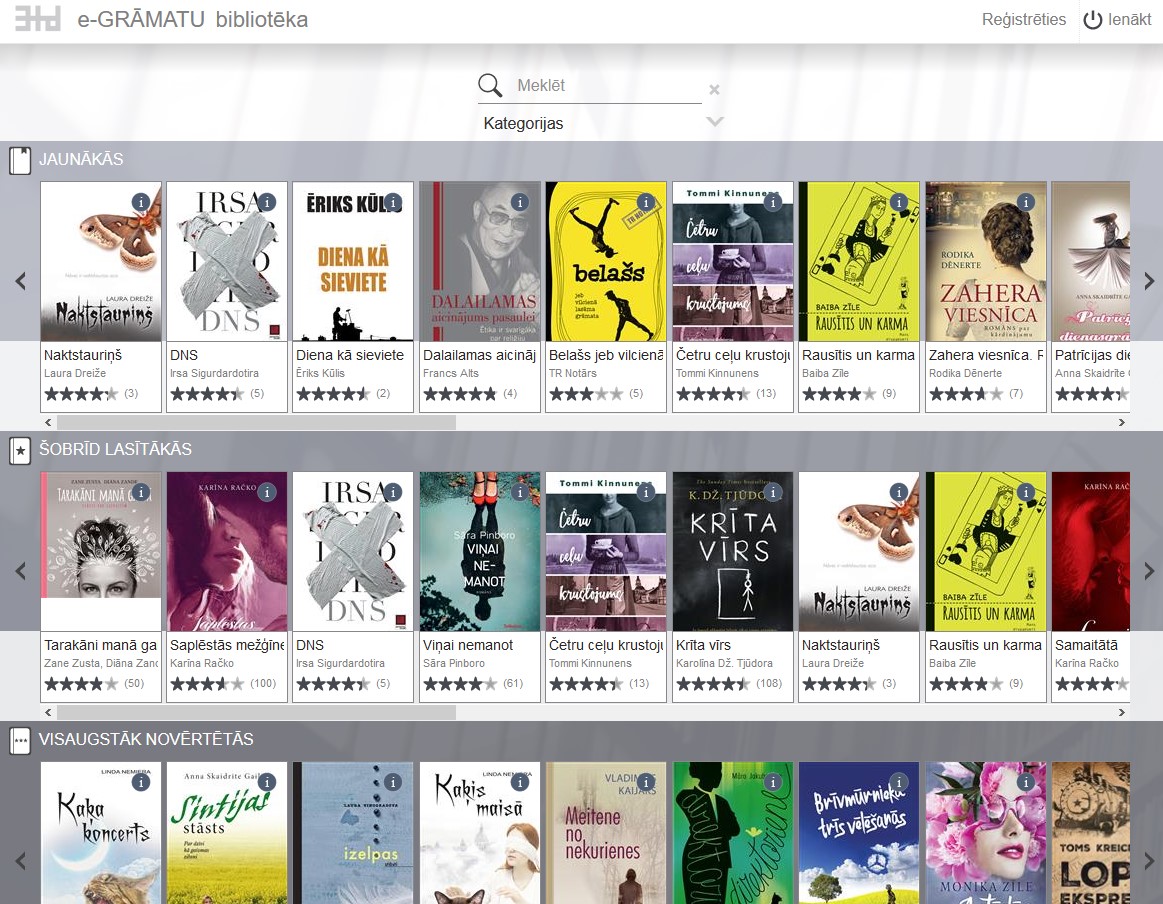1163x904 pixels.
Task: Open the Krīta vīrs book cover
Action: 733,552
